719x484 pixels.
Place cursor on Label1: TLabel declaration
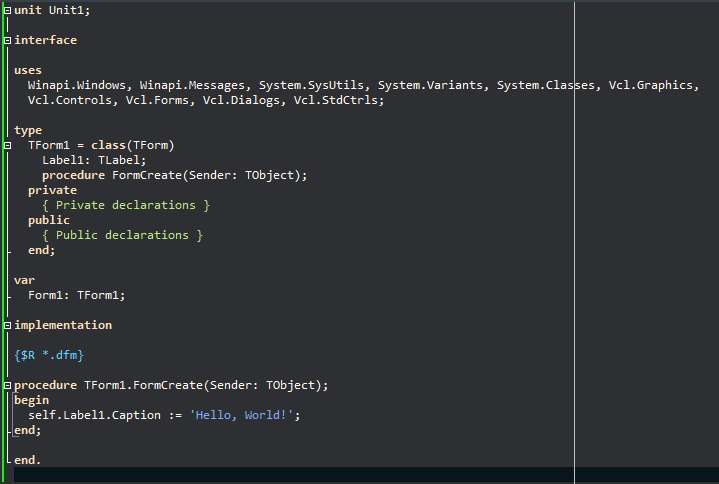94,160
